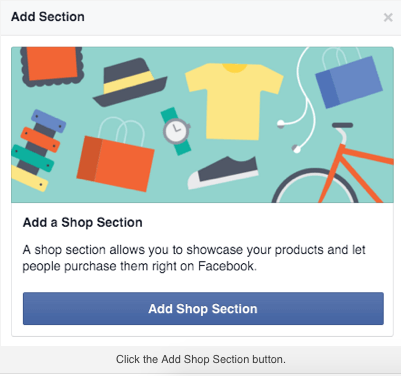Click the teal wristwatch illustration
The image size is (401, 376).
[x=176, y=131]
